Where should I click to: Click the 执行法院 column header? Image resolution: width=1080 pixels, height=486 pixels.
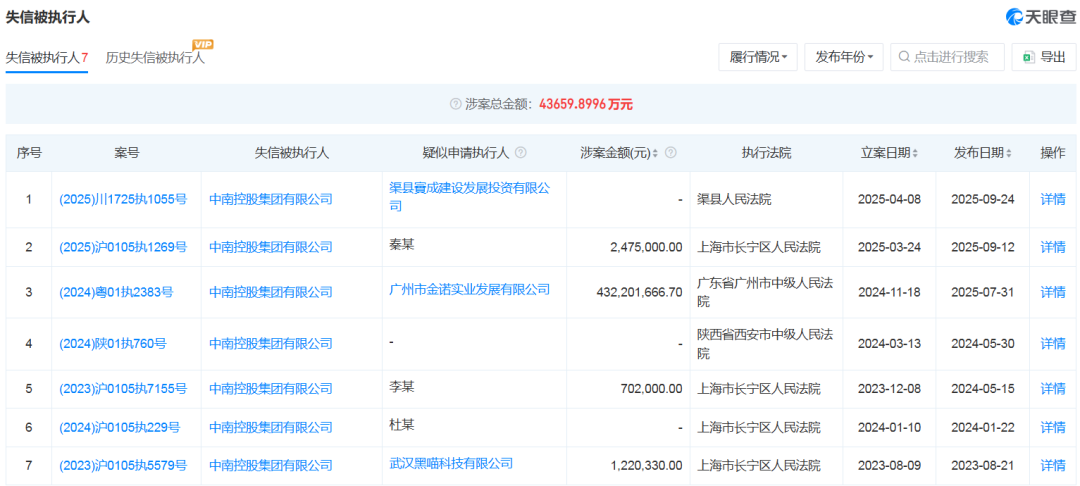point(766,153)
